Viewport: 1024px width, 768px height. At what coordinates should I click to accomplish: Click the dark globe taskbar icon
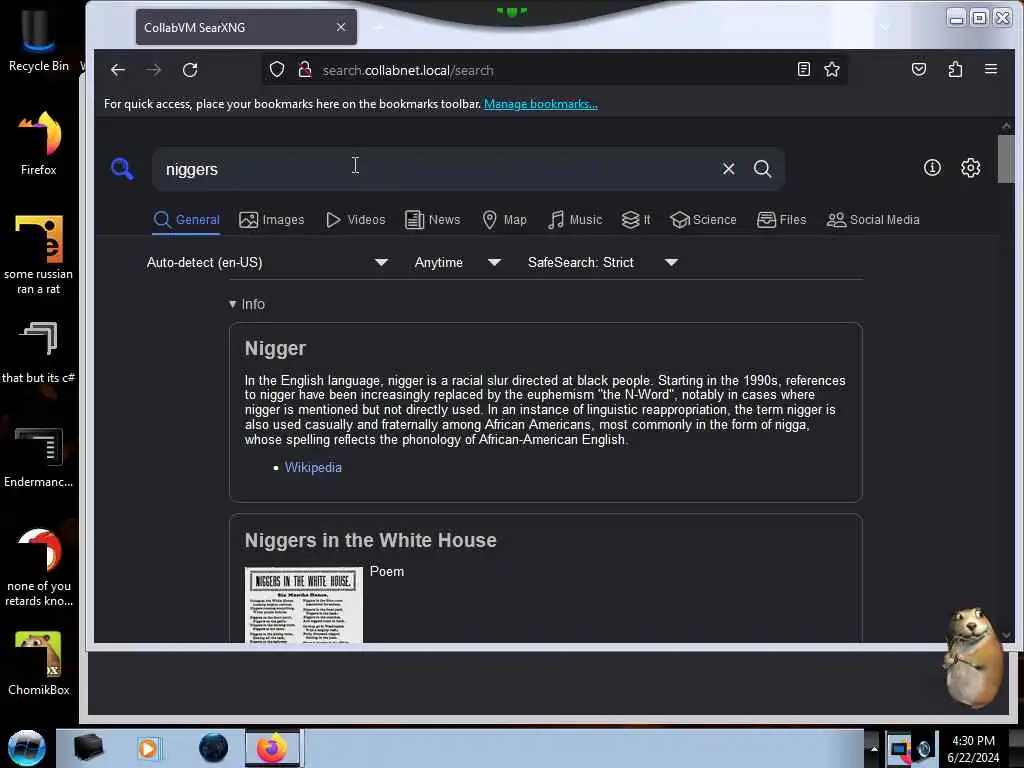coord(214,748)
